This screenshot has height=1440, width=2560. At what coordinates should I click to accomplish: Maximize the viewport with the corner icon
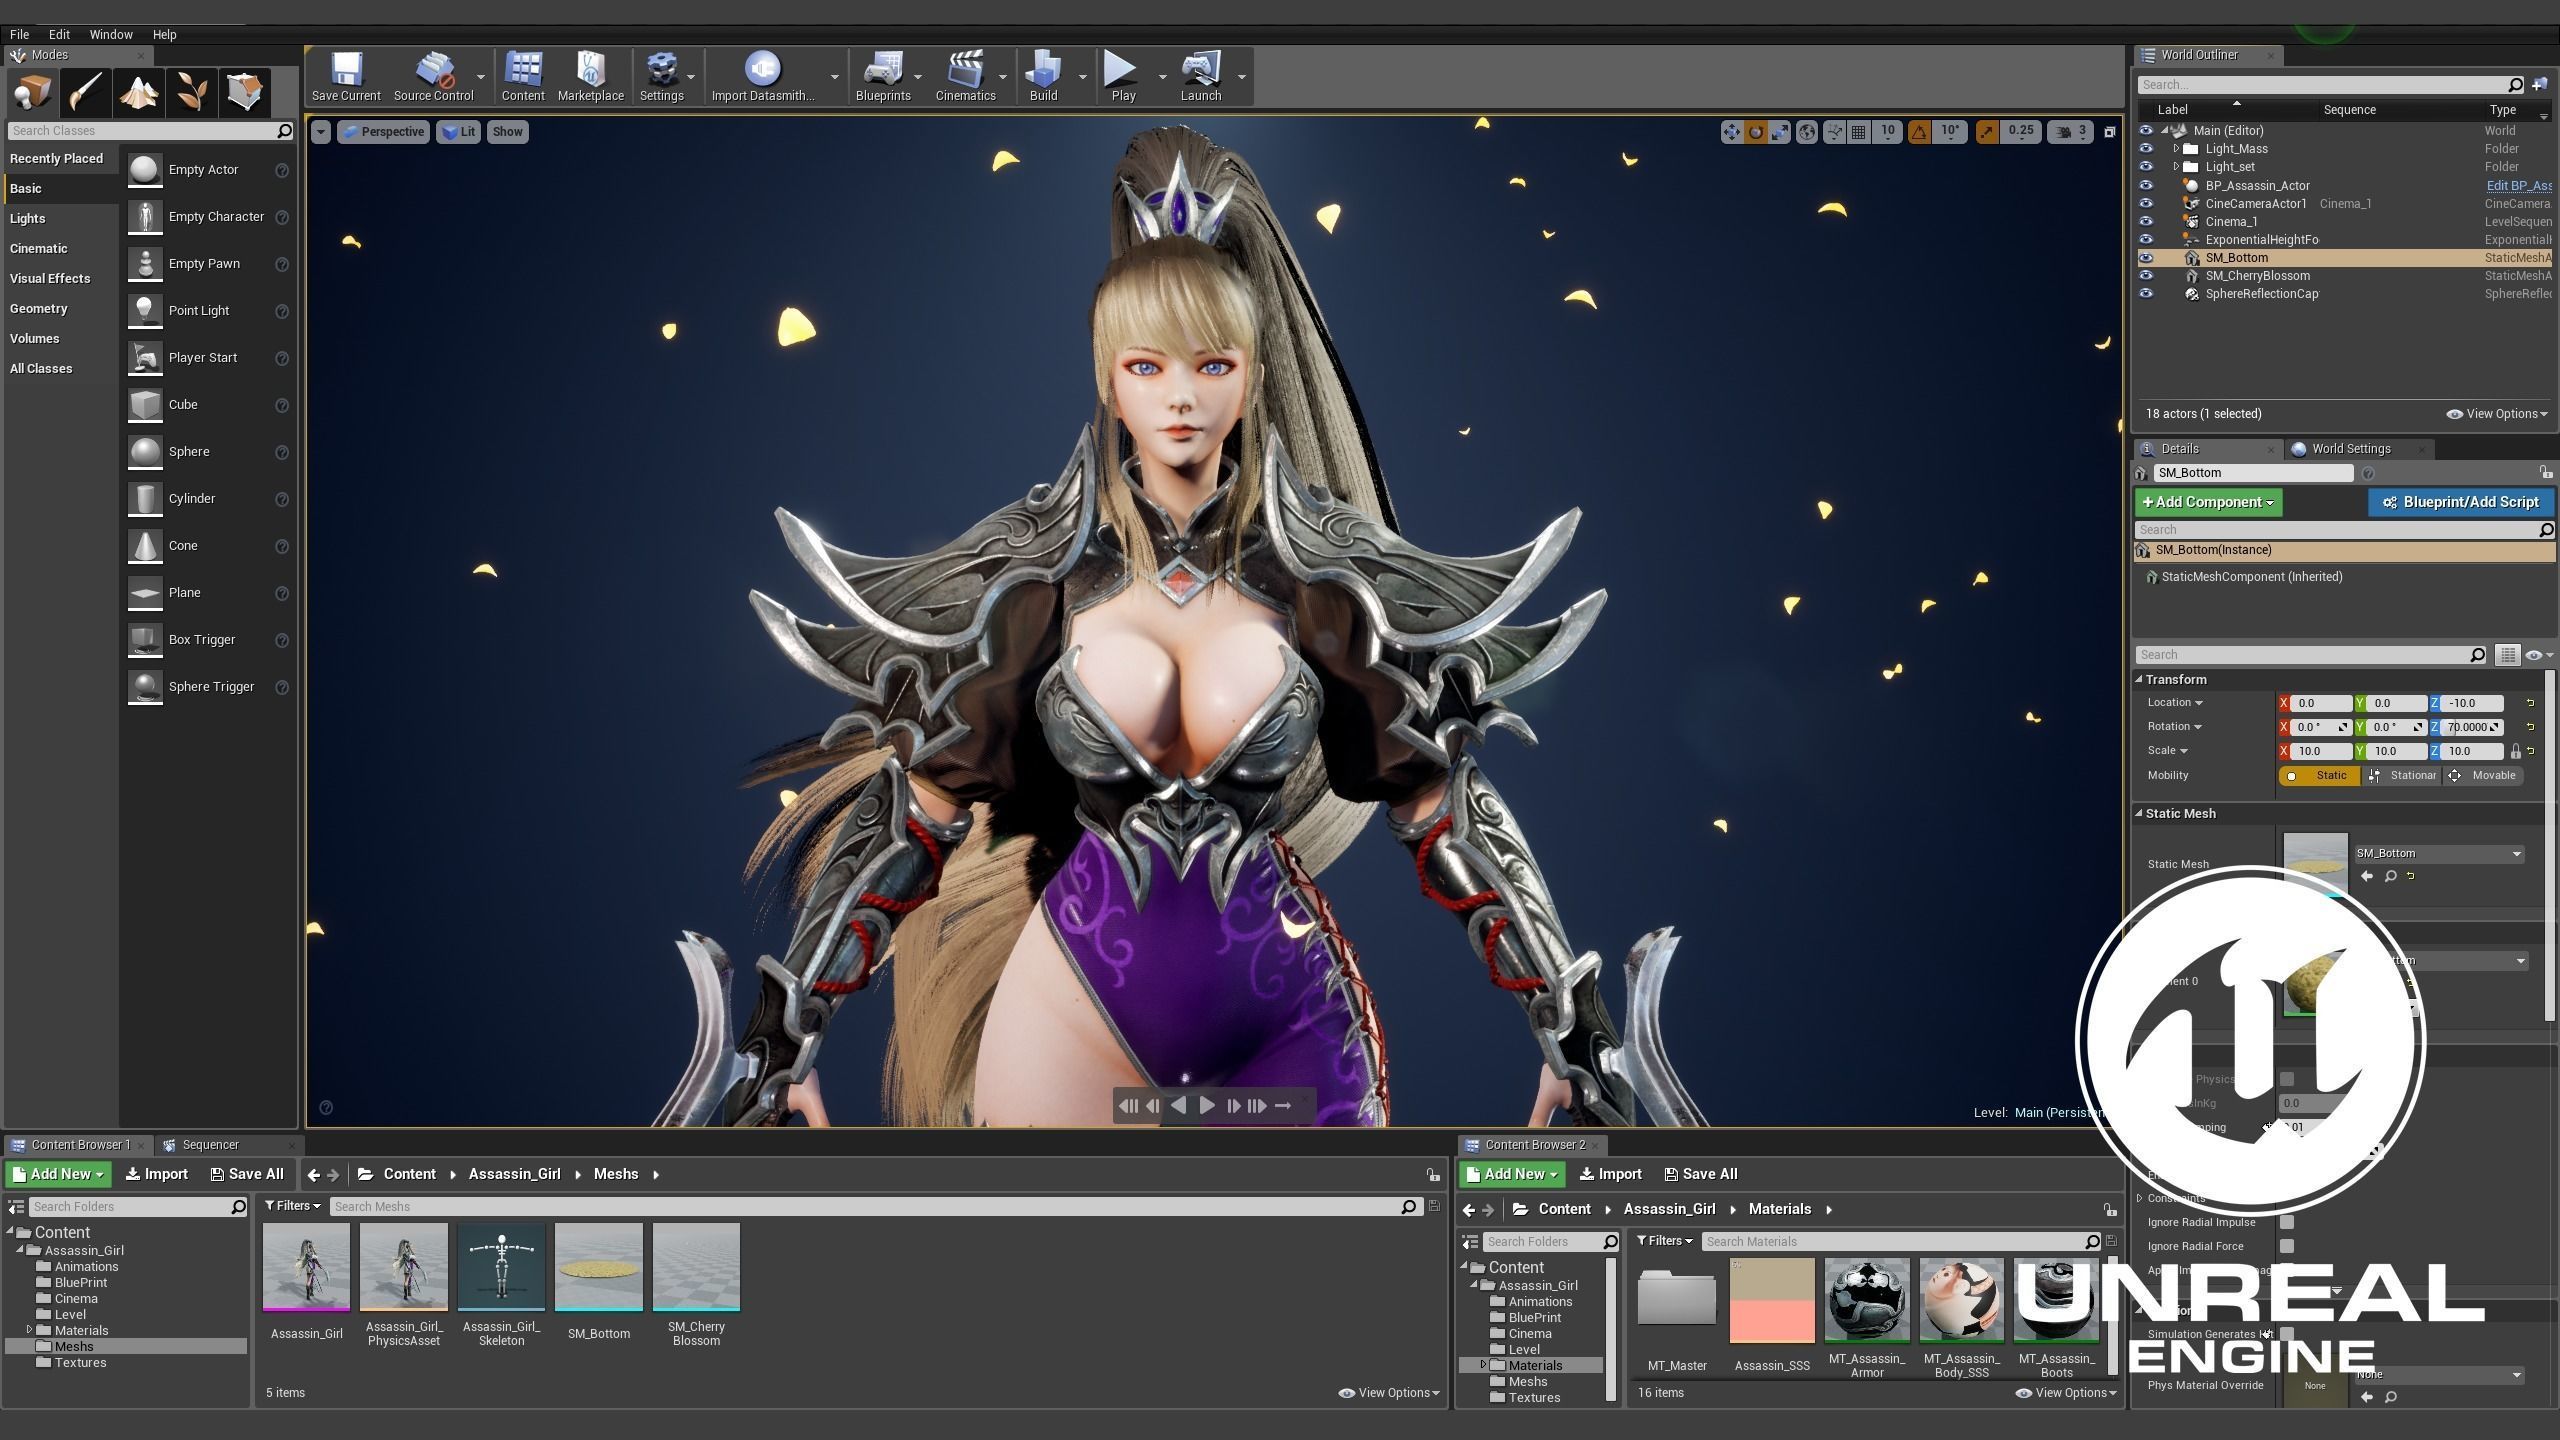click(2110, 132)
